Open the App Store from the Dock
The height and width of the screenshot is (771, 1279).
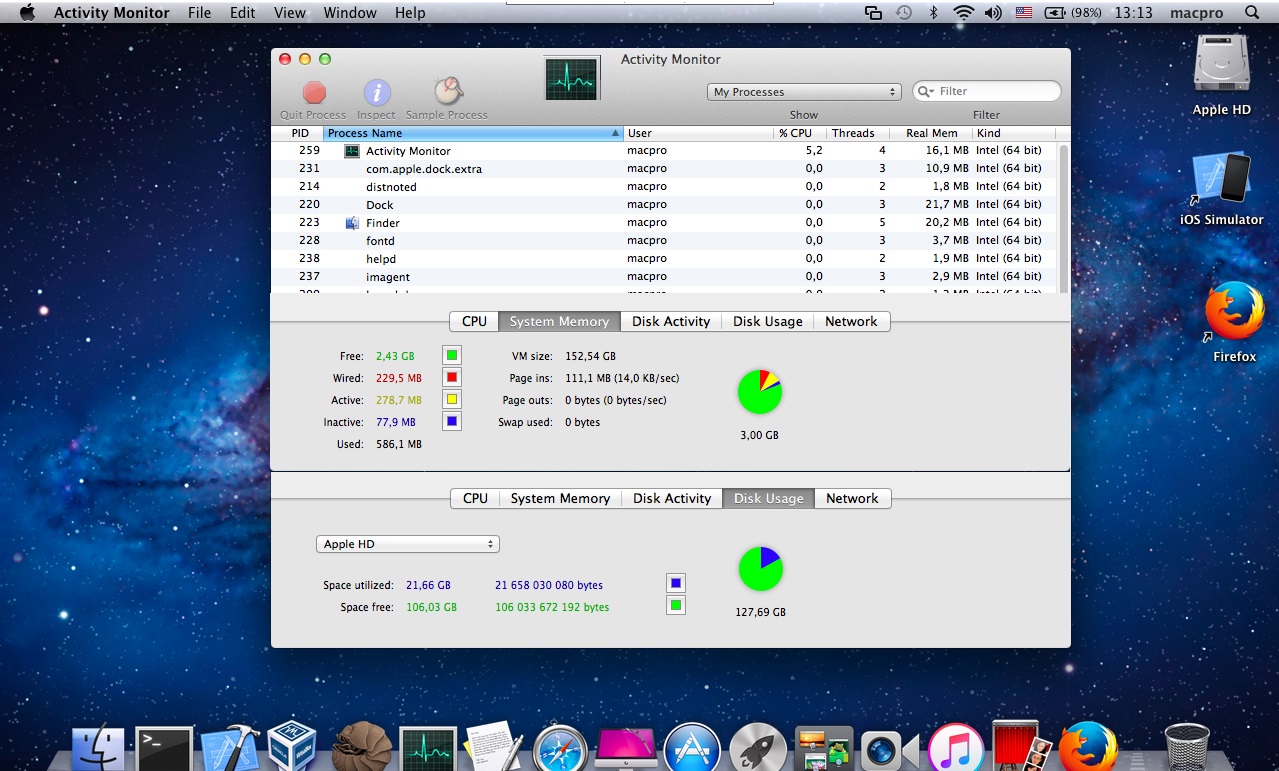692,748
